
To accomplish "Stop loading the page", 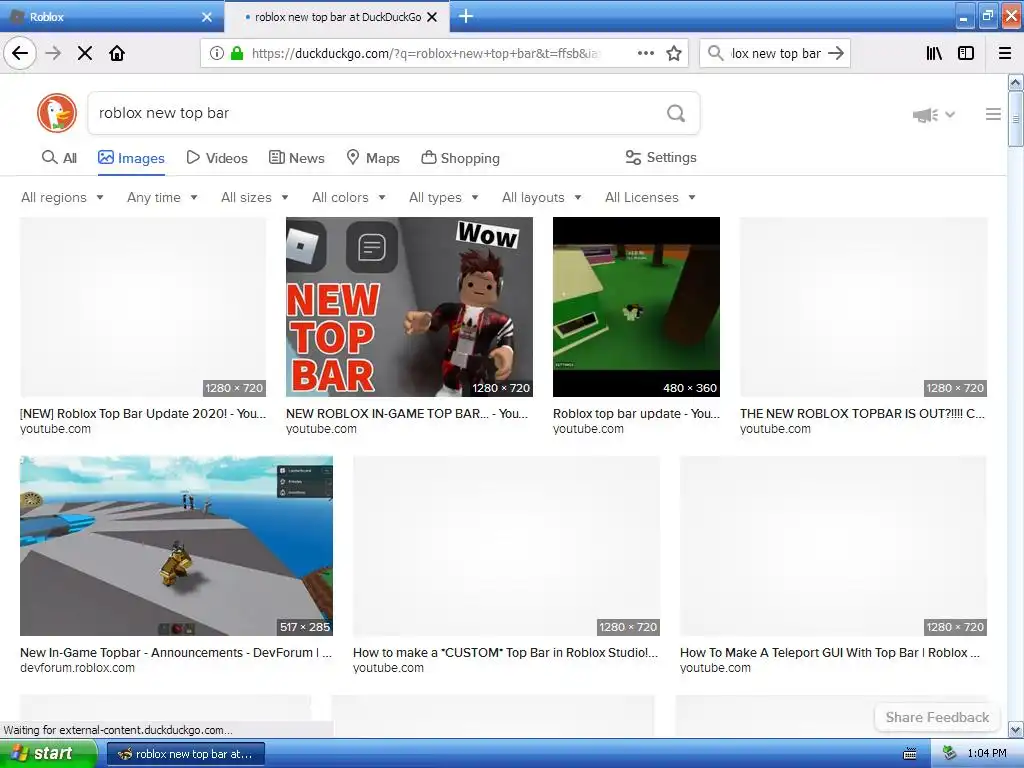I will click(85, 53).
